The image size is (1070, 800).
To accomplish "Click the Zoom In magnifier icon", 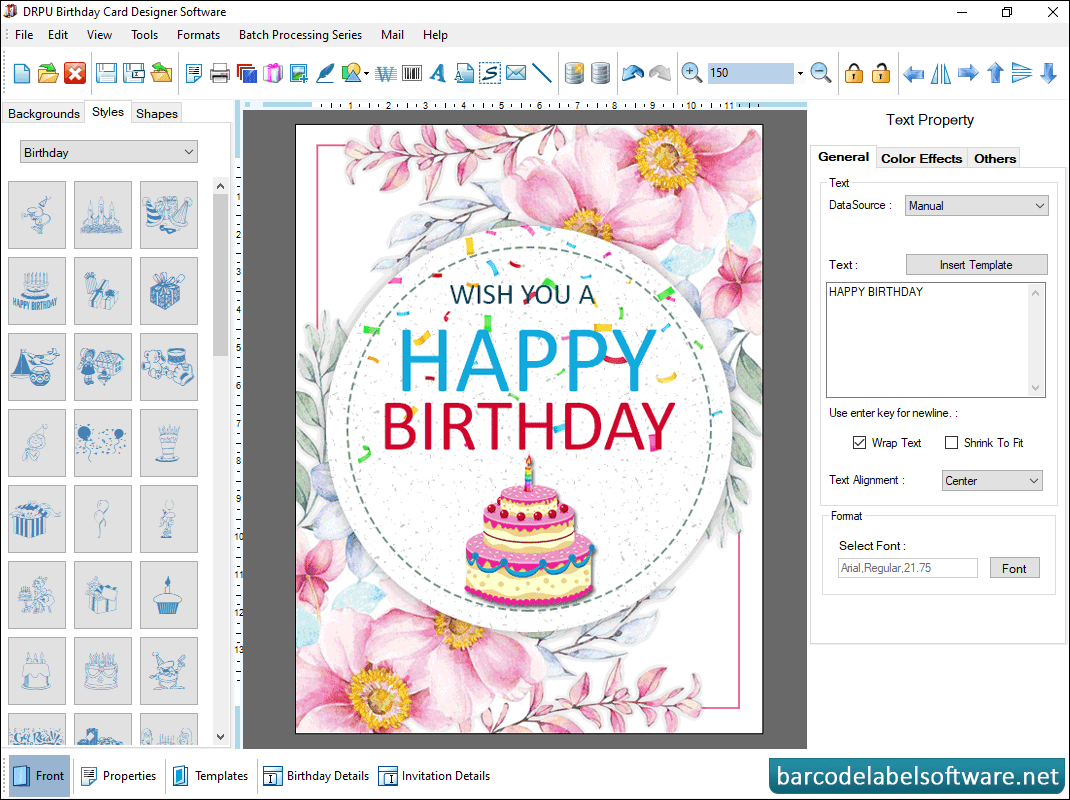I will [691, 72].
